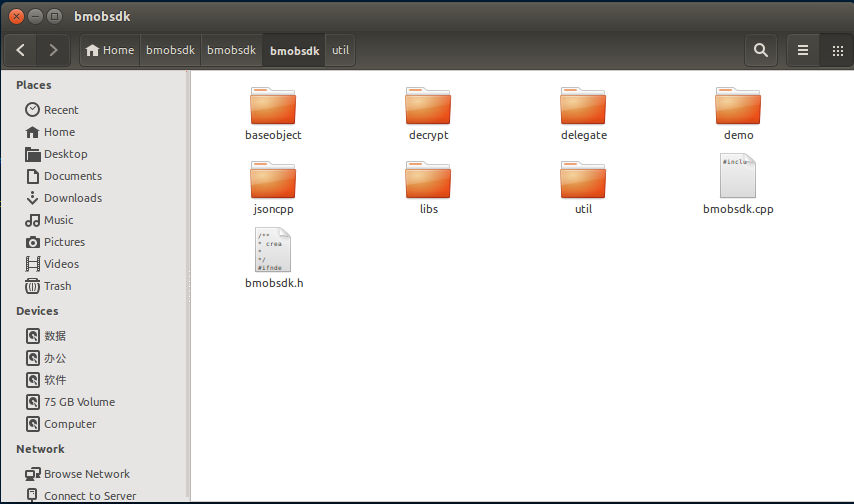854x504 pixels.
Task: Select the bmobsdk.cpp file icon
Action: 738,176
